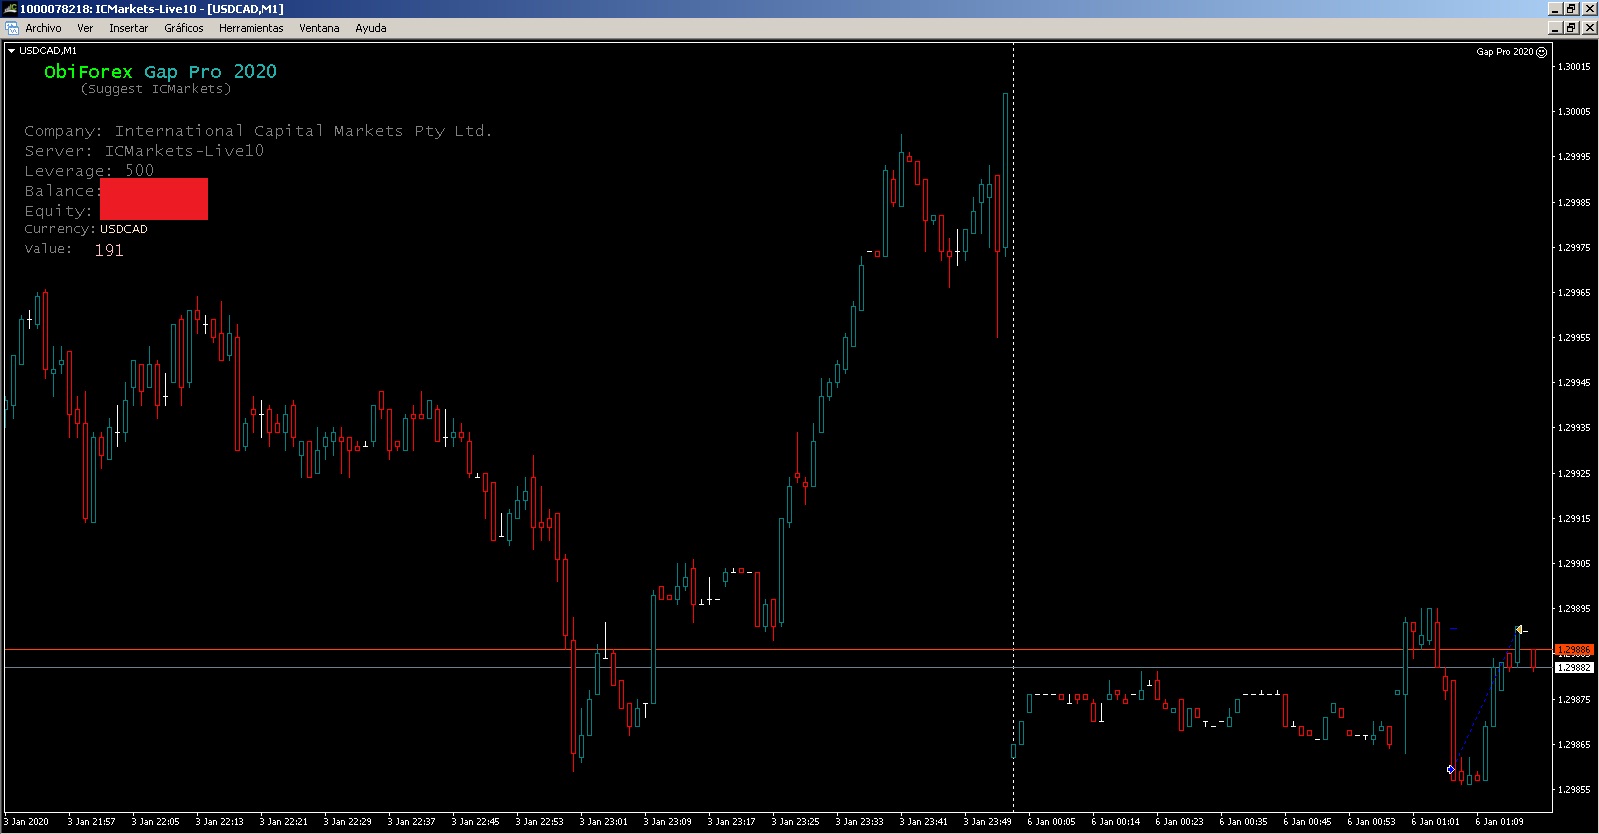Click the chart document icon beside Archivo

[x=10, y=28]
